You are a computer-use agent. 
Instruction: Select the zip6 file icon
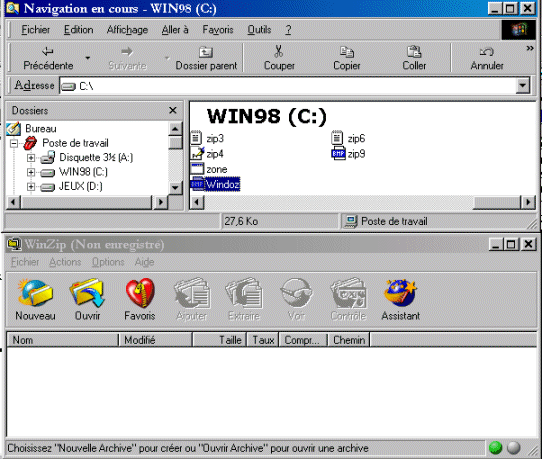click(x=337, y=138)
